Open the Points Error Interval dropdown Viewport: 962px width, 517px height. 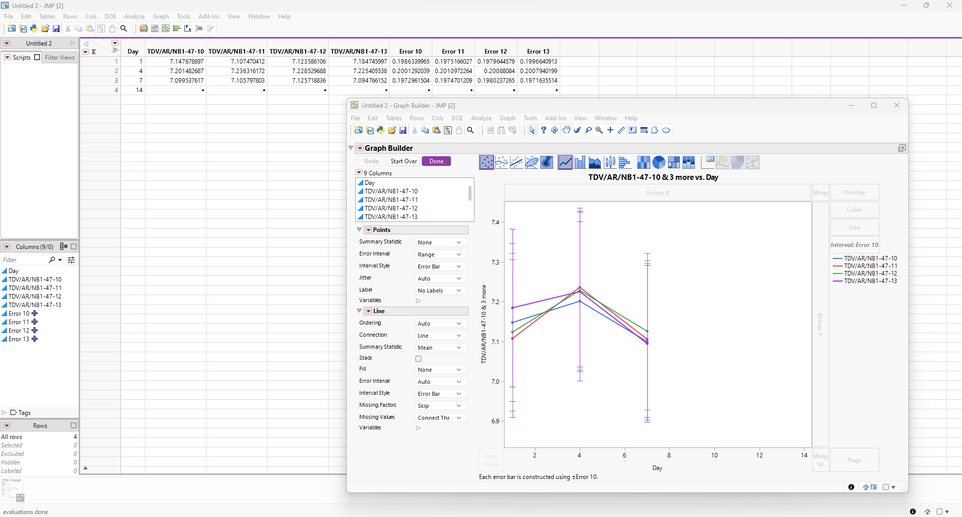tap(440, 254)
